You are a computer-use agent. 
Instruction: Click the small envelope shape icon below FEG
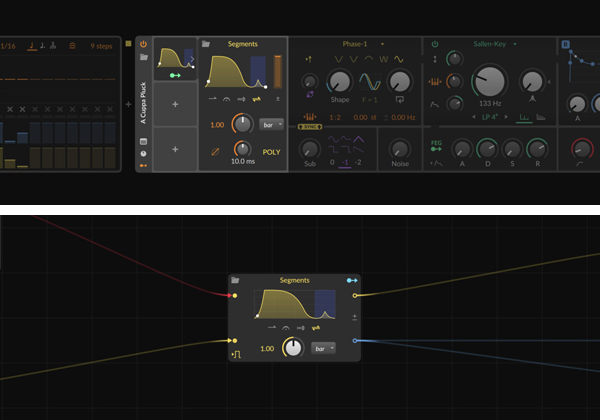coord(436,163)
